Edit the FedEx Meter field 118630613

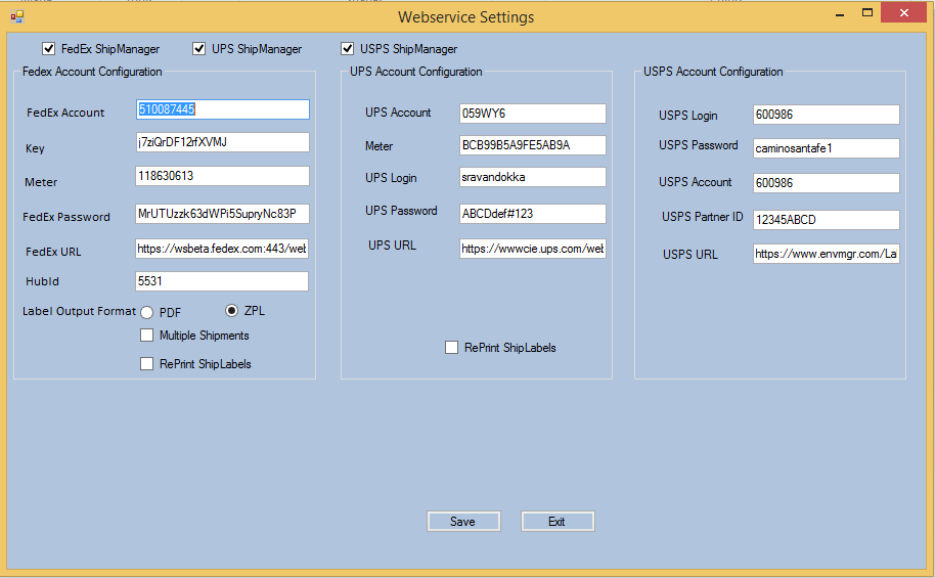(x=222, y=176)
